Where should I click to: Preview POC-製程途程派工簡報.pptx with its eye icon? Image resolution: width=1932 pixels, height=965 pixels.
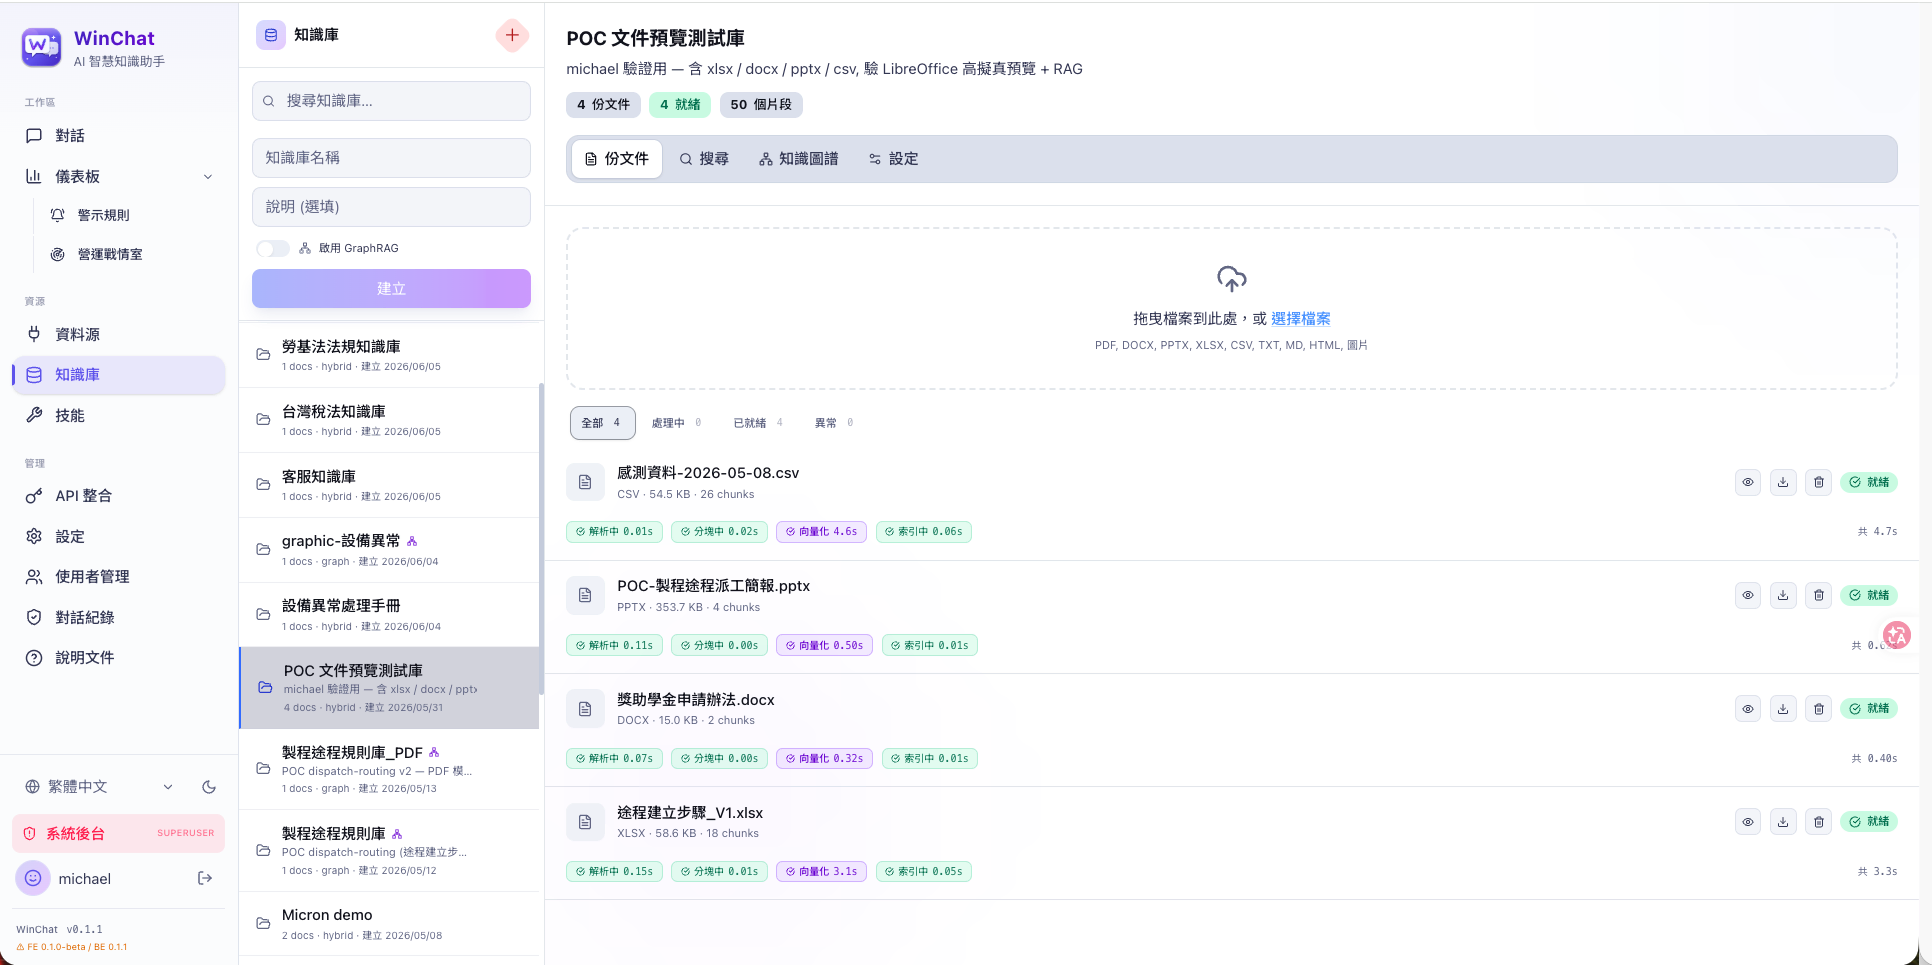point(1748,595)
